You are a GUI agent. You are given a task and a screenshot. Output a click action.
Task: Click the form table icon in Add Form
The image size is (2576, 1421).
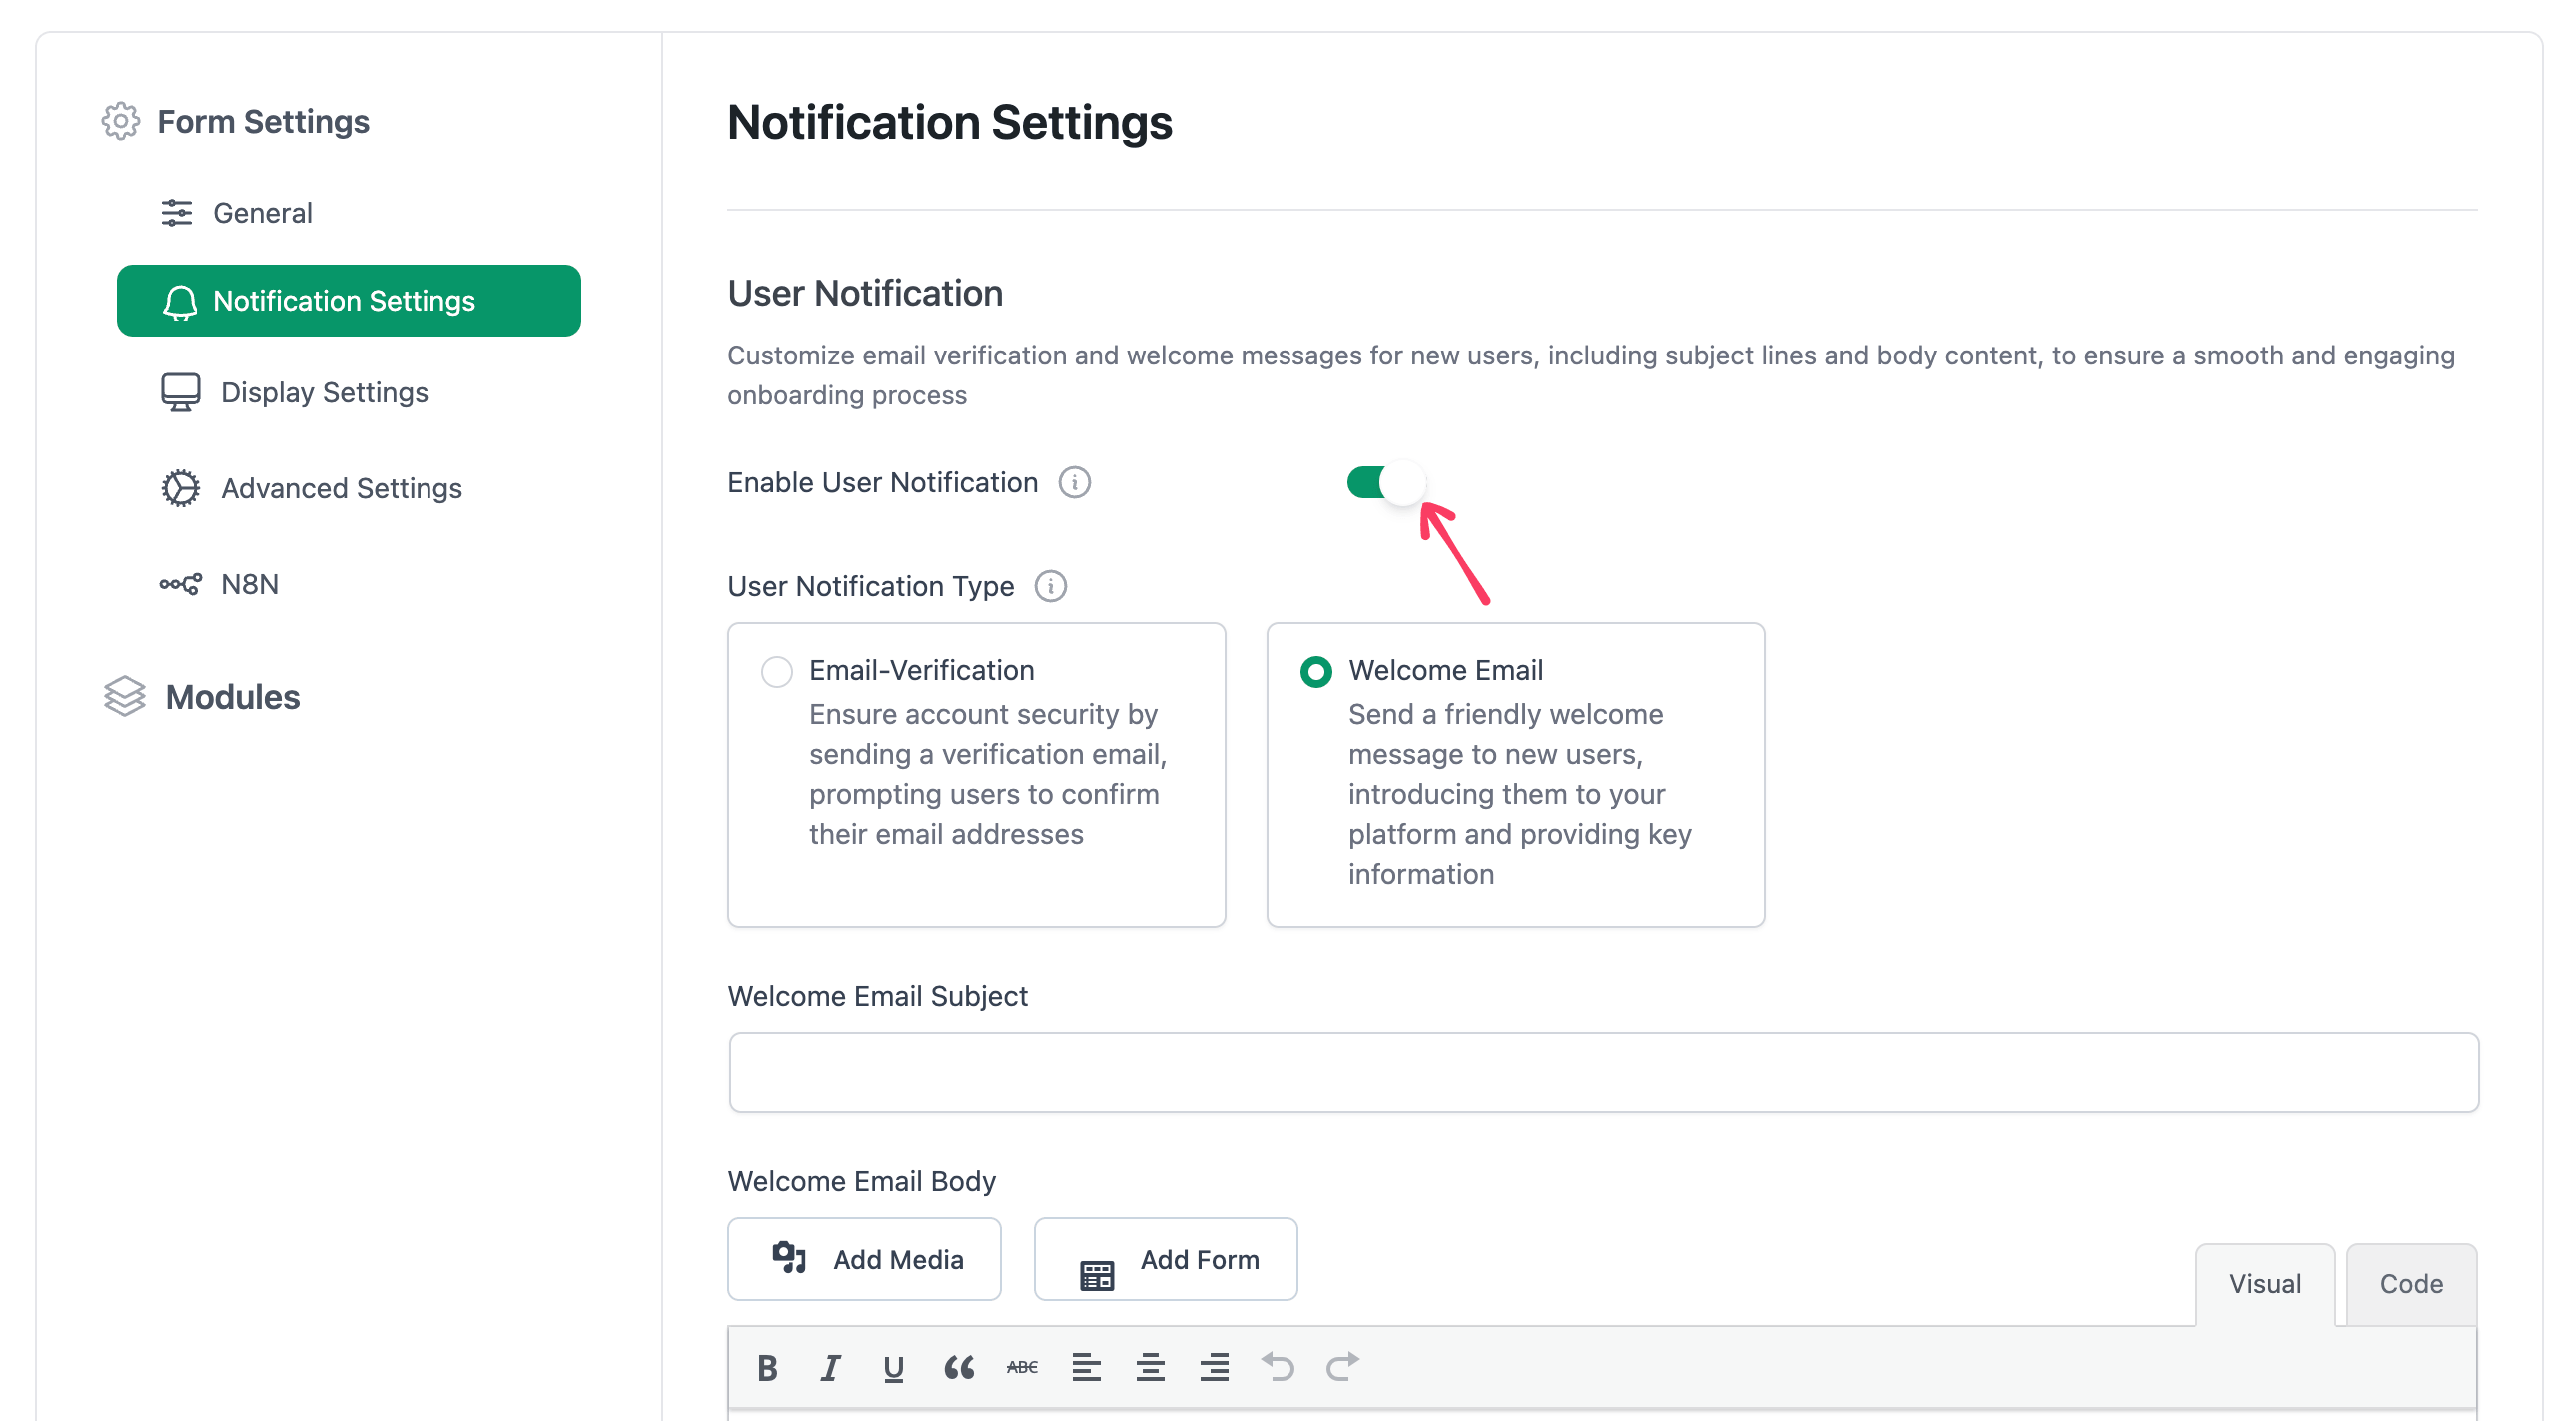click(1096, 1276)
